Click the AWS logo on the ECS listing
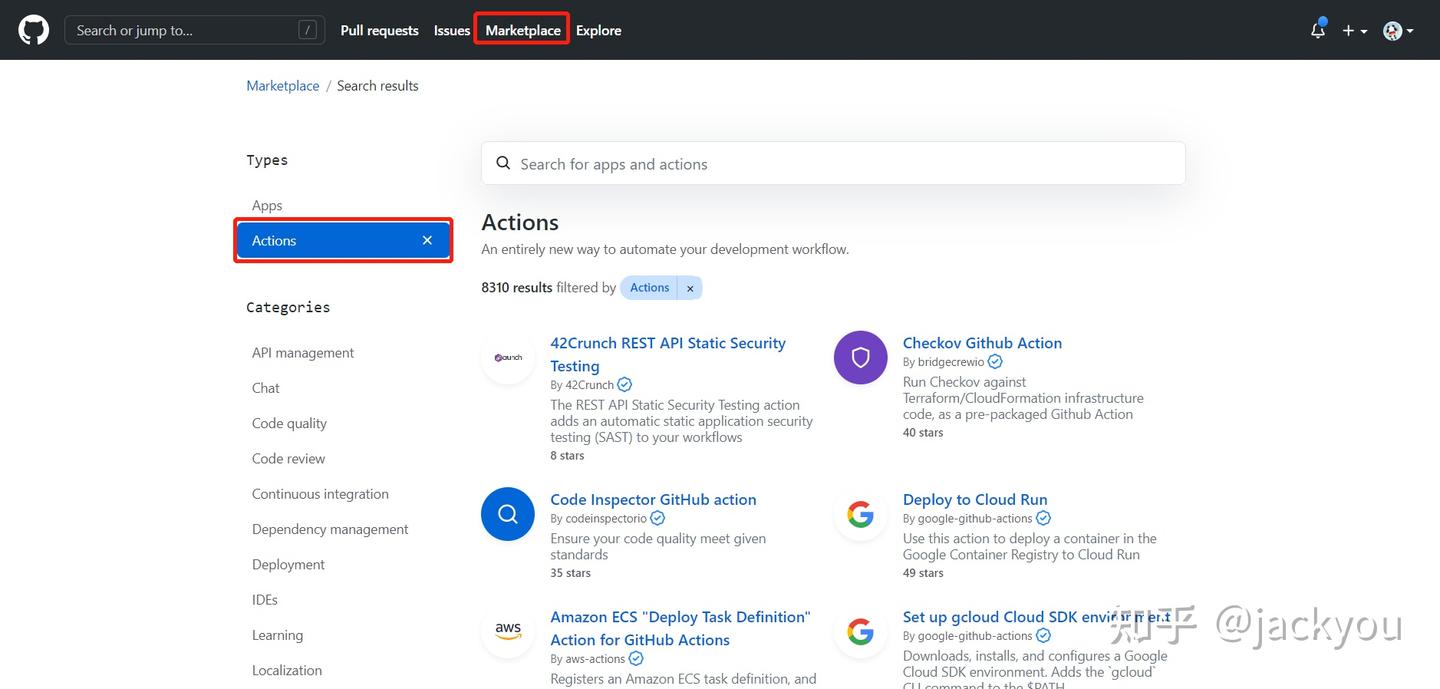 pos(507,631)
